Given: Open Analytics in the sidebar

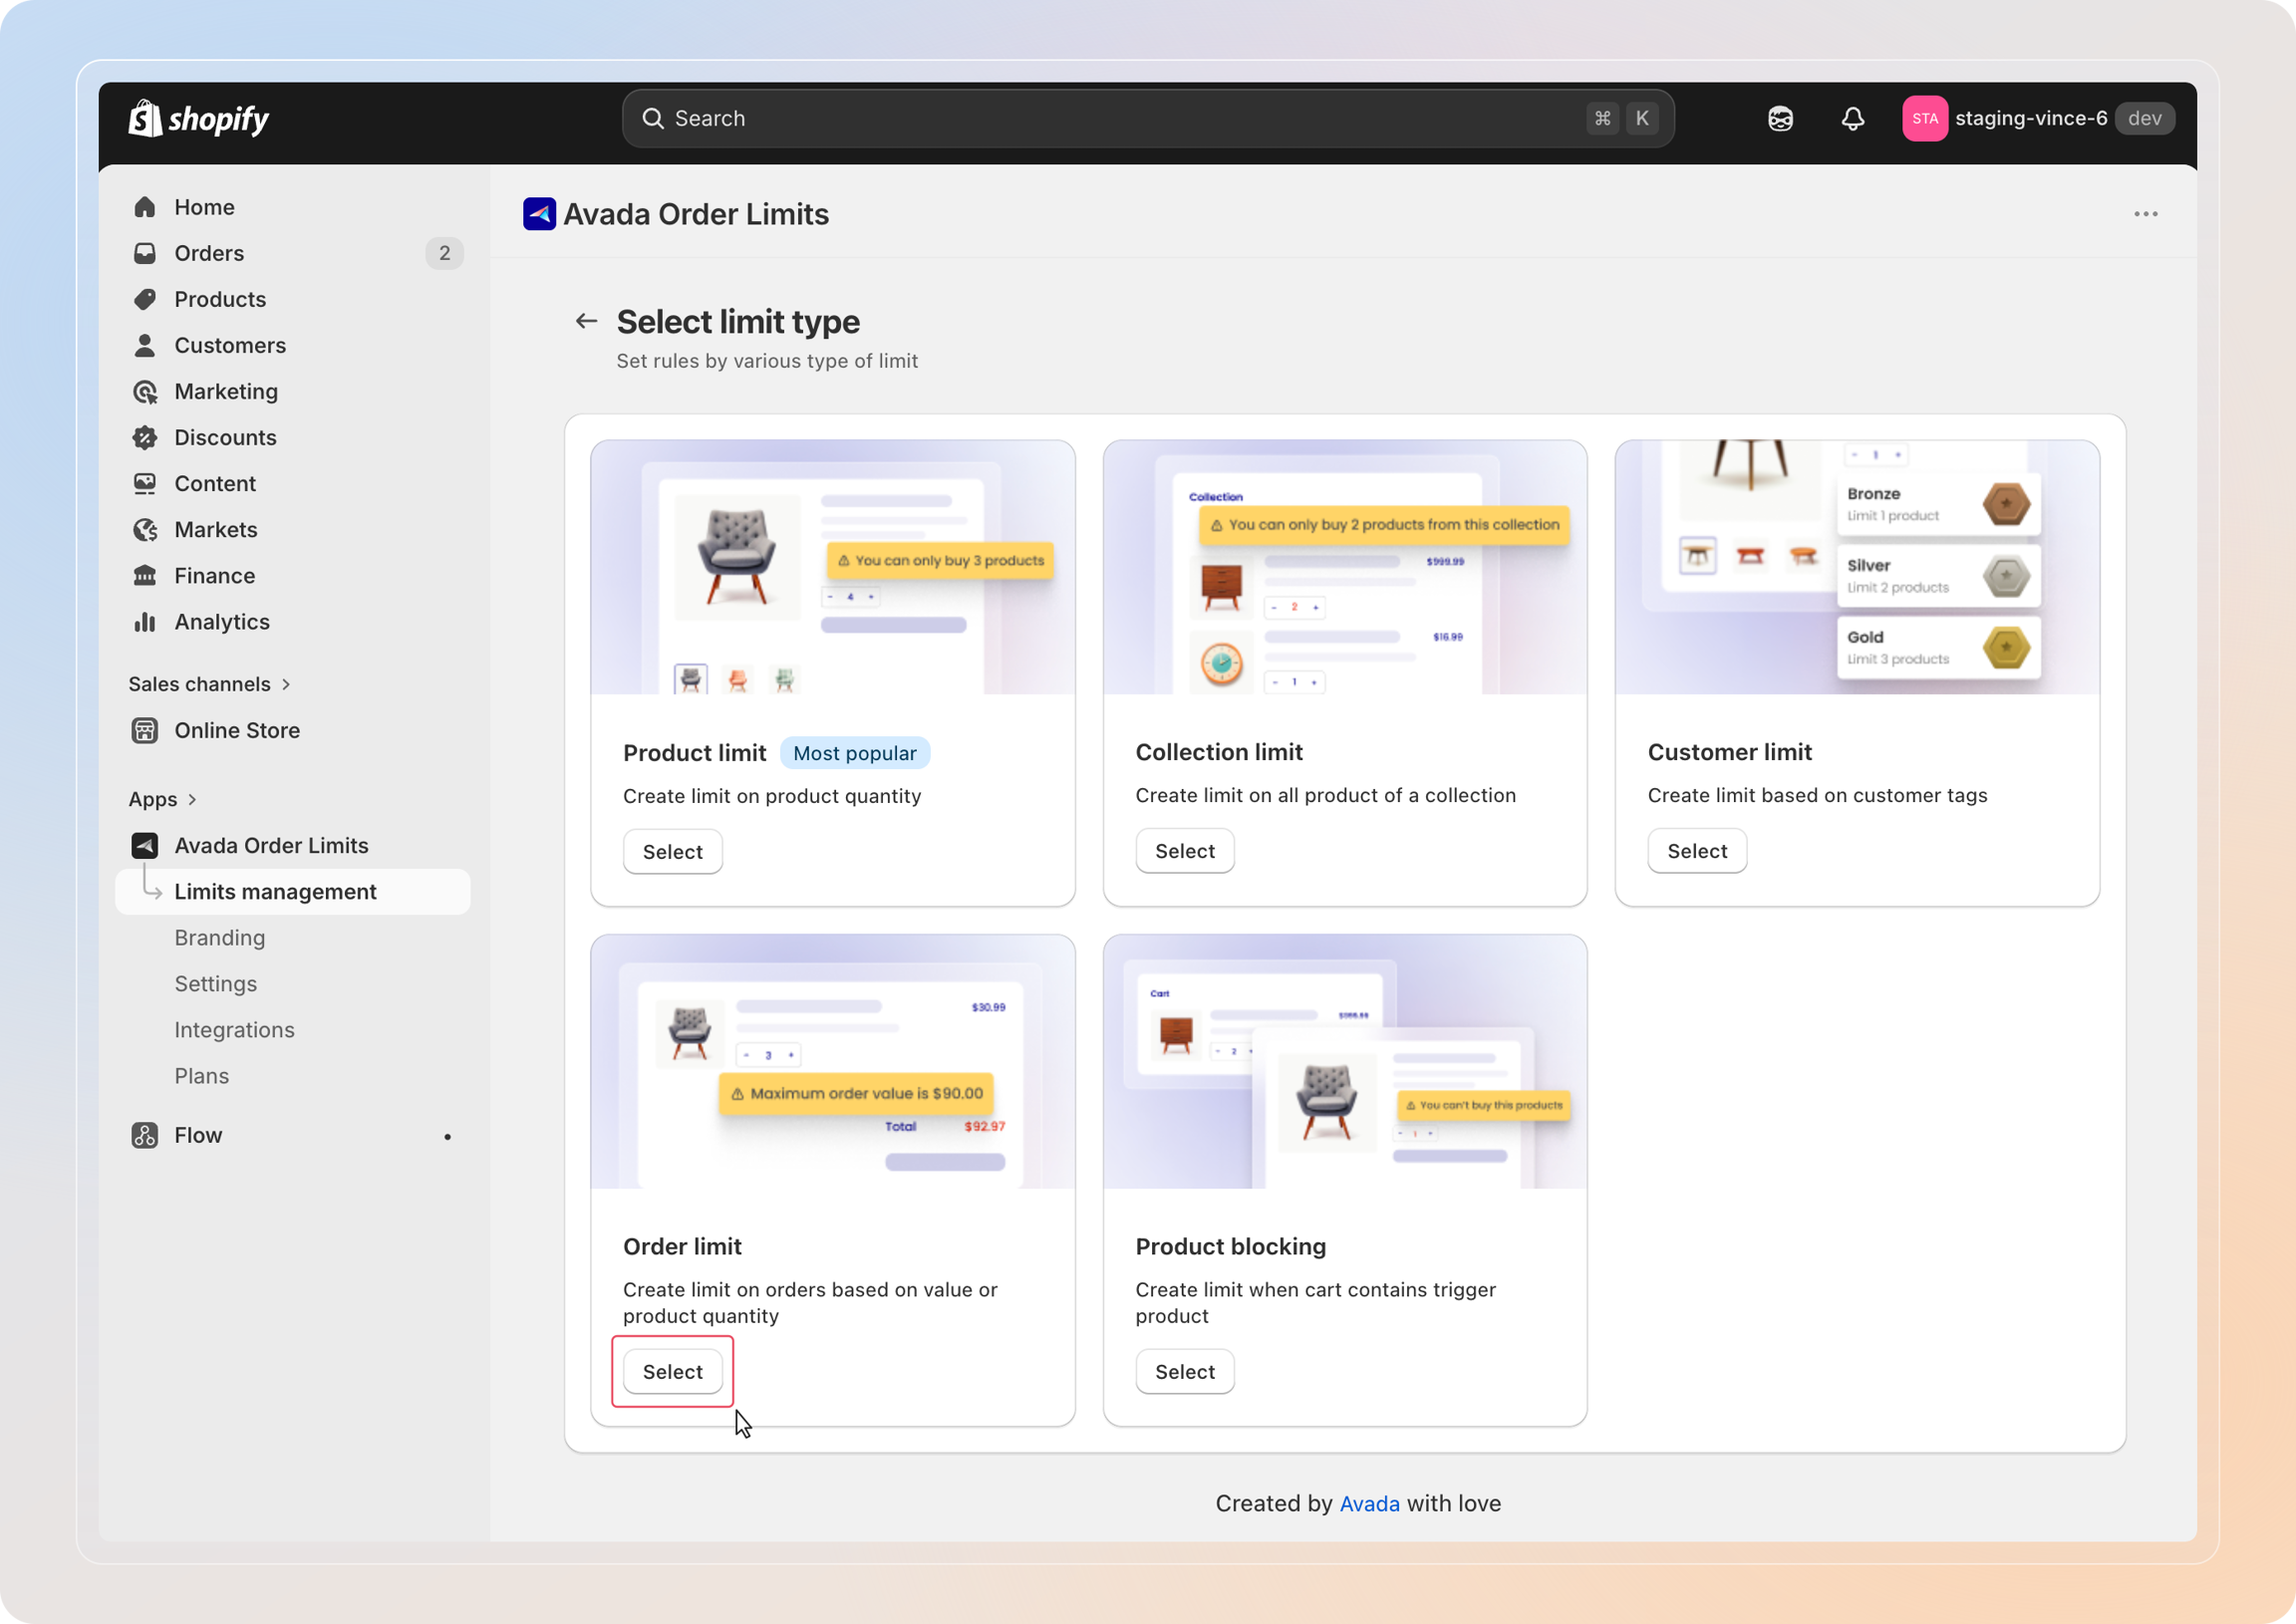Looking at the screenshot, I should click(292, 621).
